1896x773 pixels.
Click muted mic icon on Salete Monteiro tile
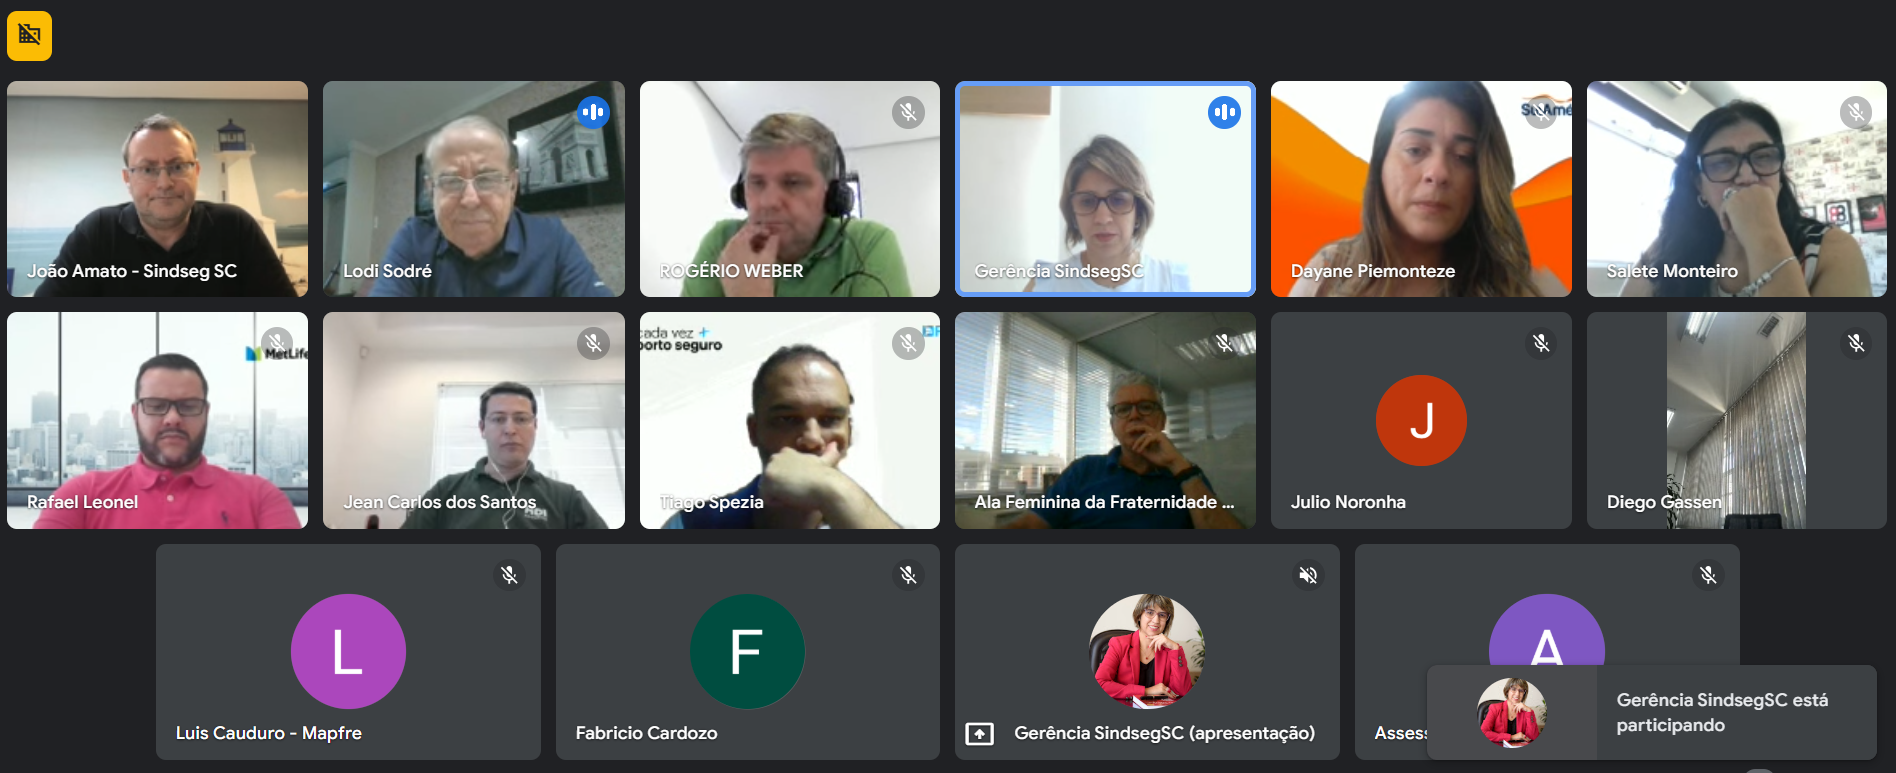coord(1856,112)
